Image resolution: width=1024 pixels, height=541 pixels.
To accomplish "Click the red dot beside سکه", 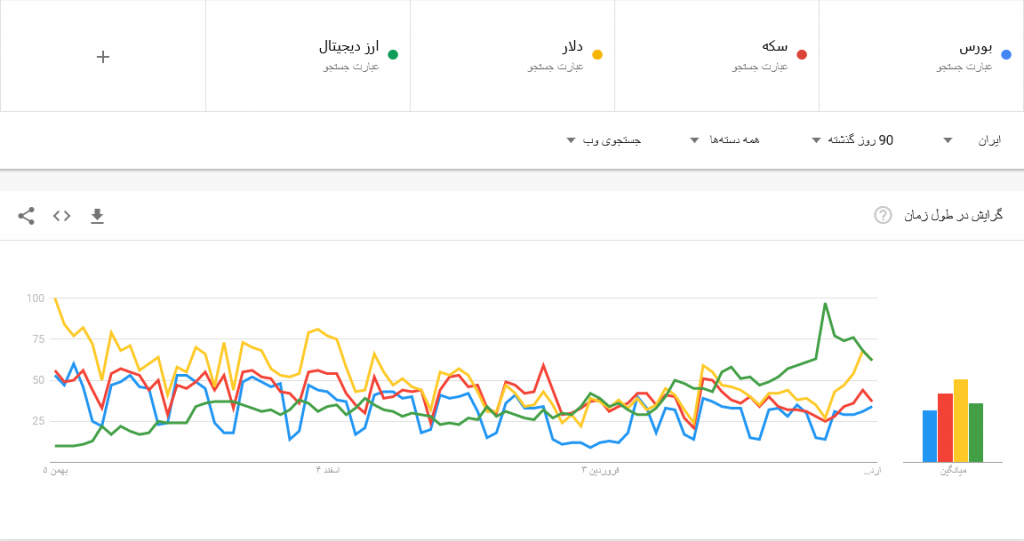I will tap(802, 55).
